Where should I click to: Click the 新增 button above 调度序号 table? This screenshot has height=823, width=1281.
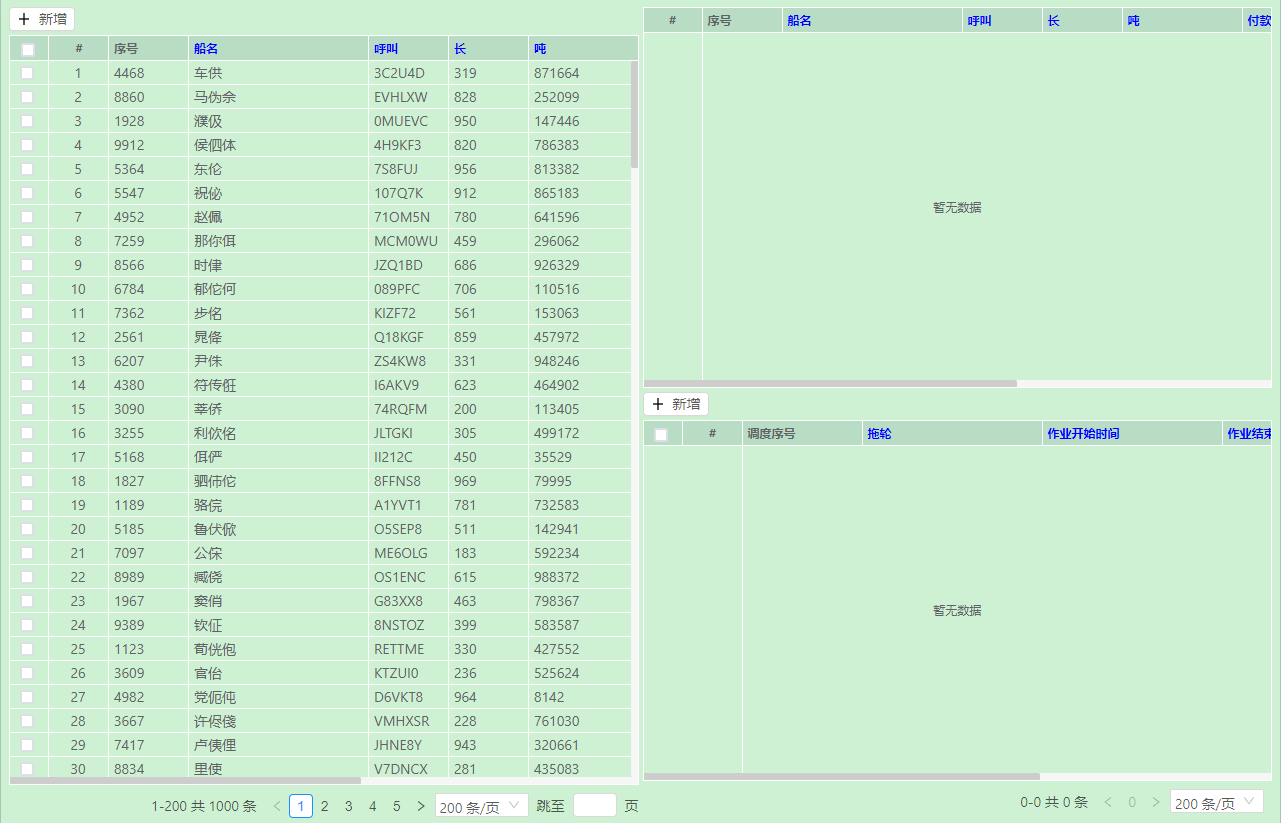tap(676, 404)
